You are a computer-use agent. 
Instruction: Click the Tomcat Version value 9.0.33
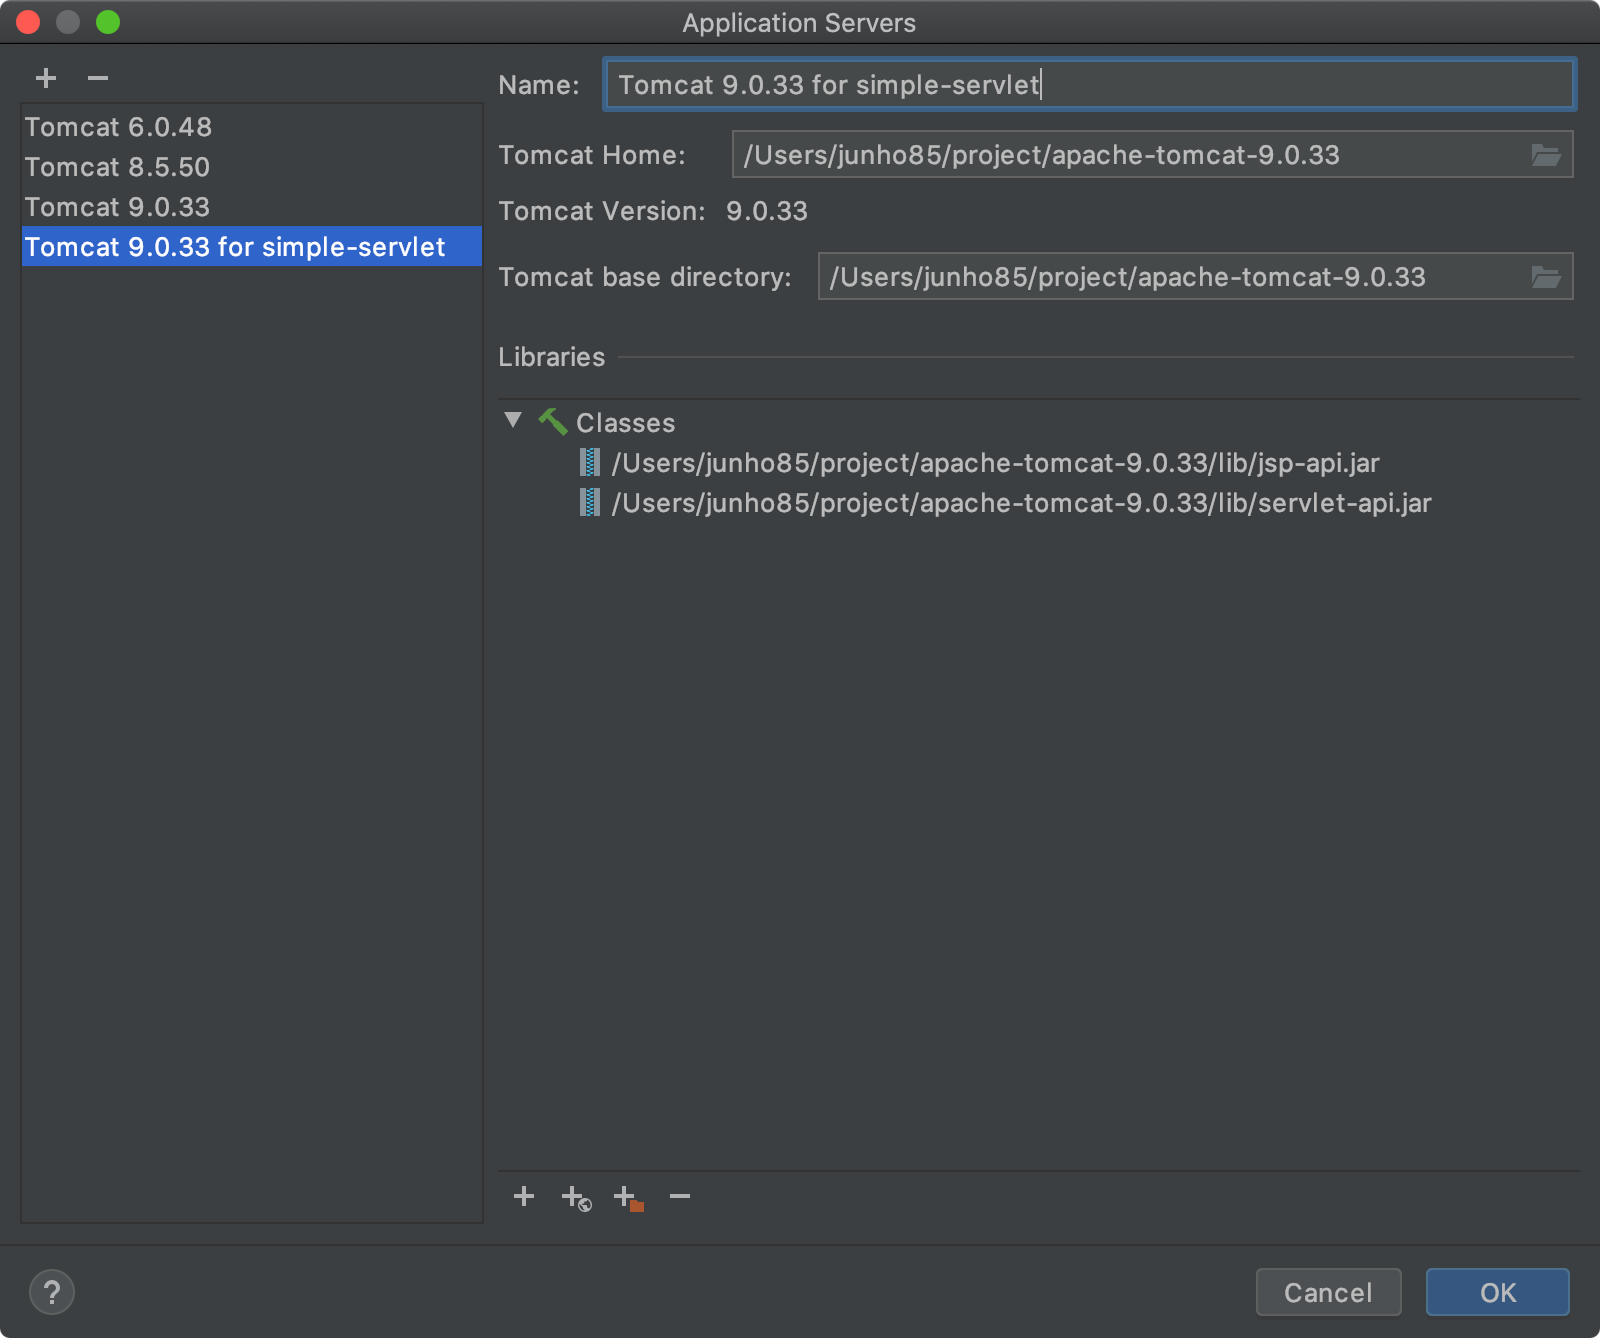(766, 211)
